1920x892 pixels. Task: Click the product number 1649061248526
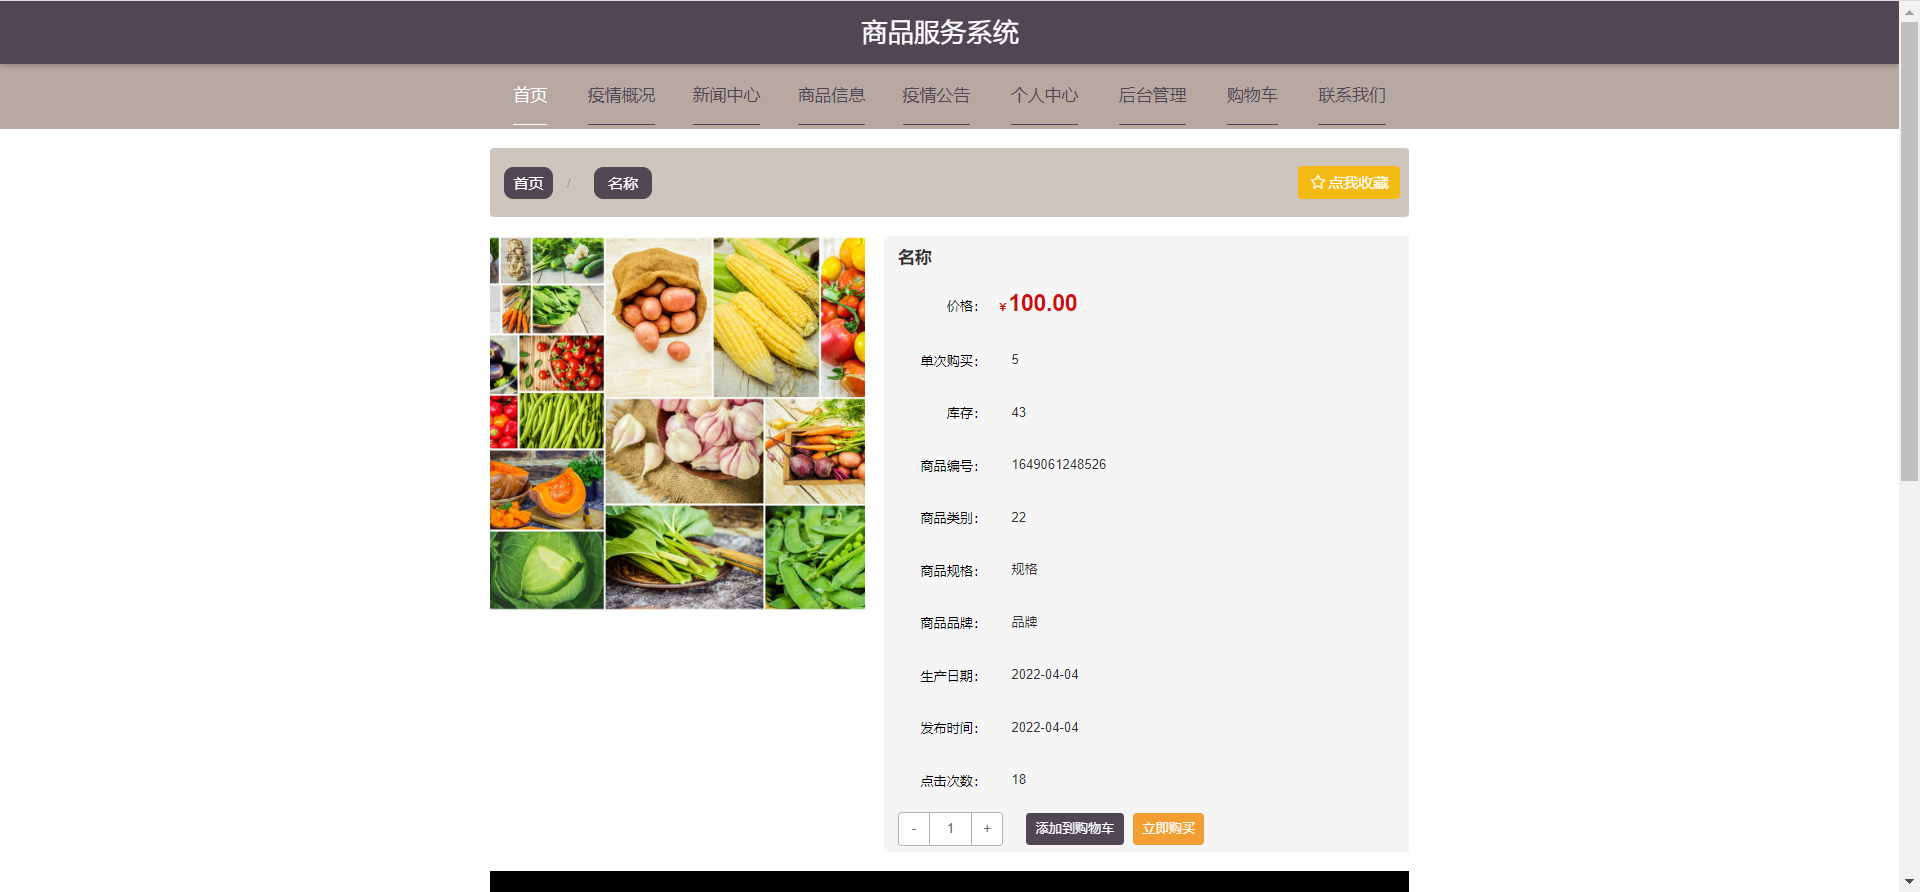coord(1058,465)
